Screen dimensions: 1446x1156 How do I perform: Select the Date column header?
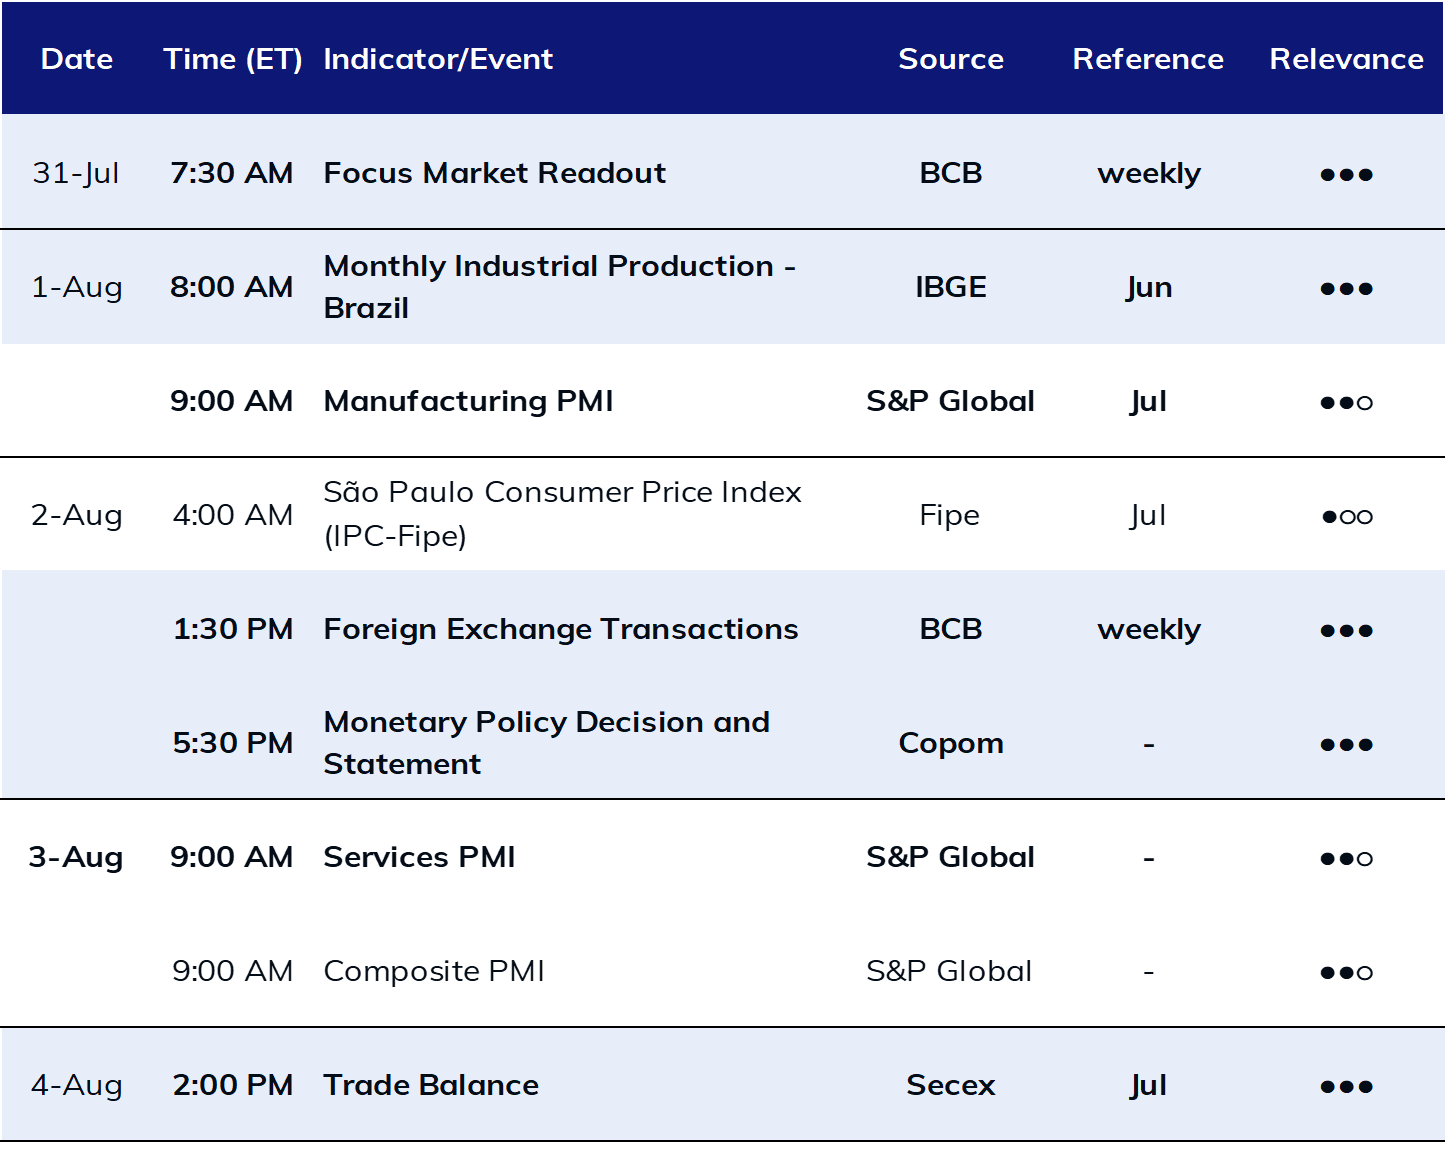77,59
